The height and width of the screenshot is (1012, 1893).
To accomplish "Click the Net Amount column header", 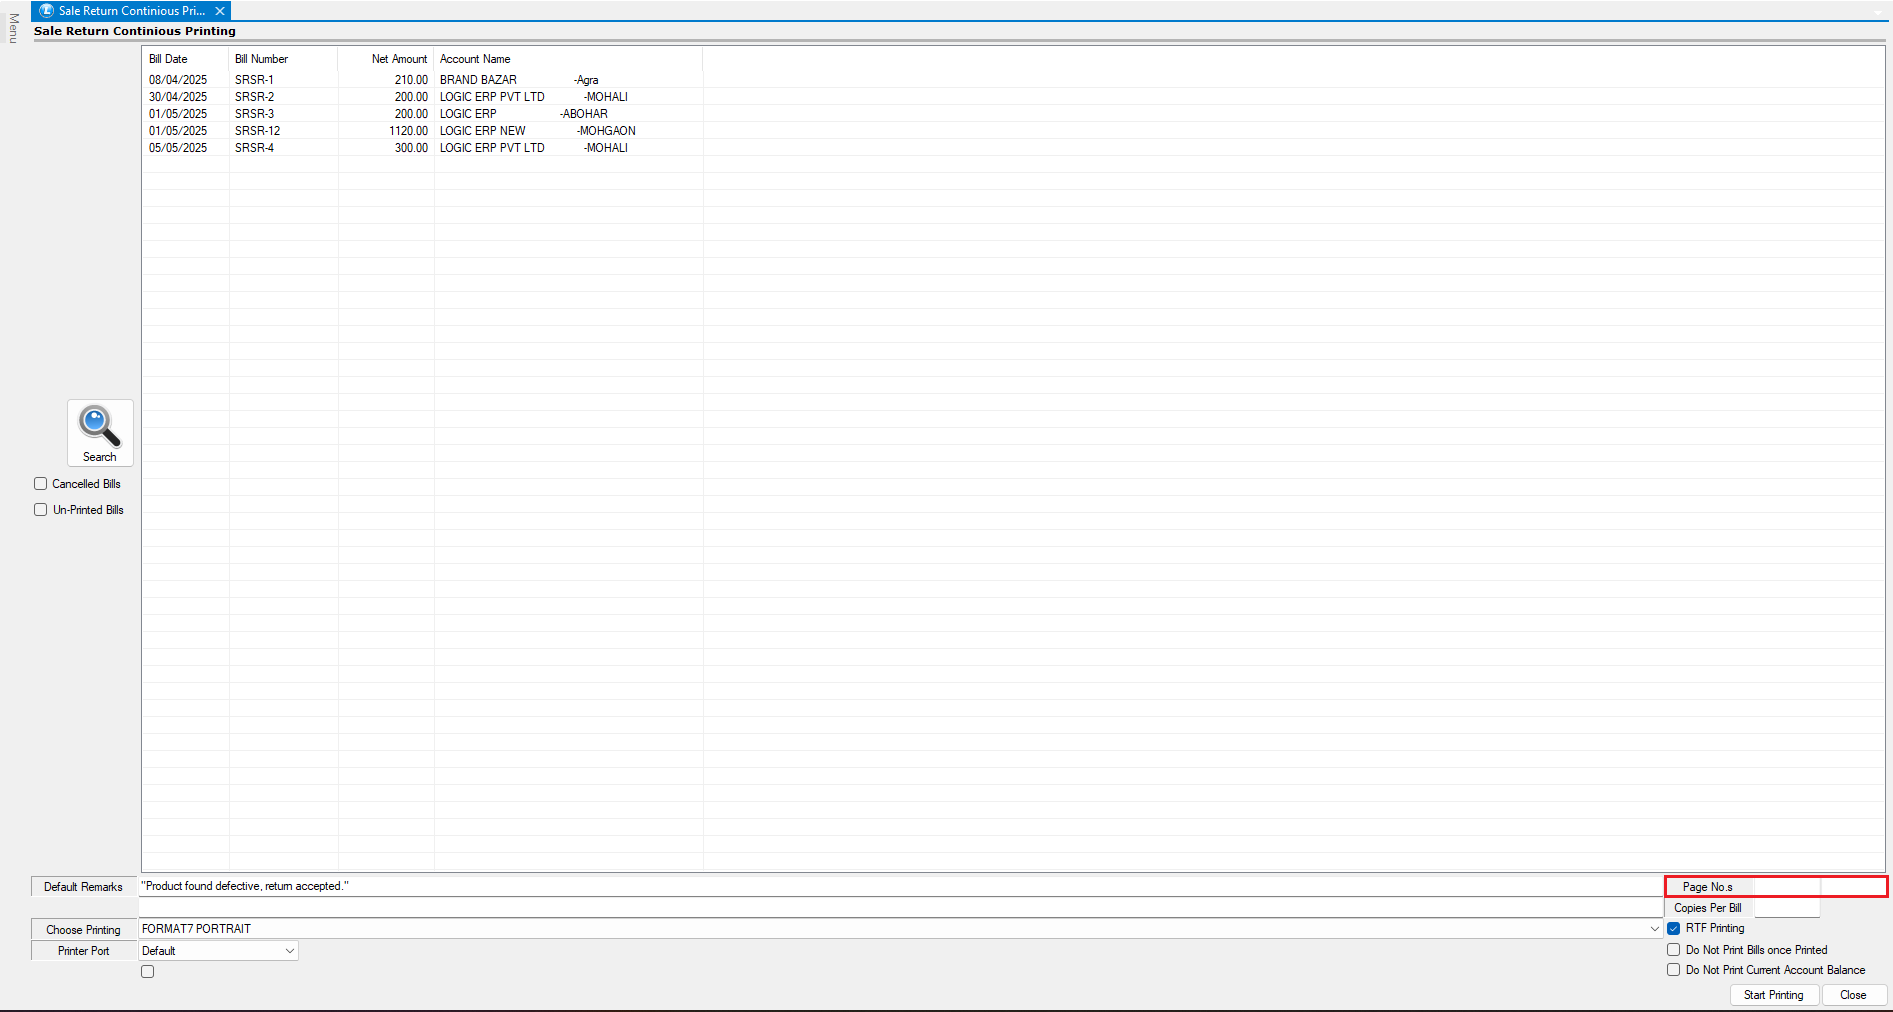I will tap(398, 59).
